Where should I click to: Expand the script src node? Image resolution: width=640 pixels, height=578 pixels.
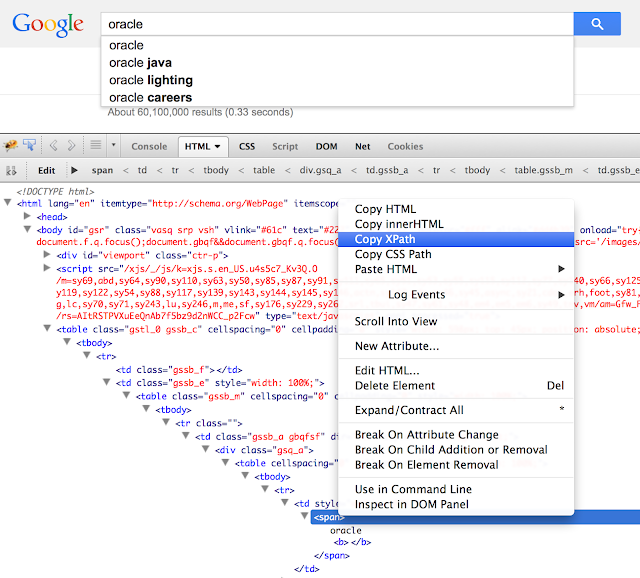pos(47,268)
